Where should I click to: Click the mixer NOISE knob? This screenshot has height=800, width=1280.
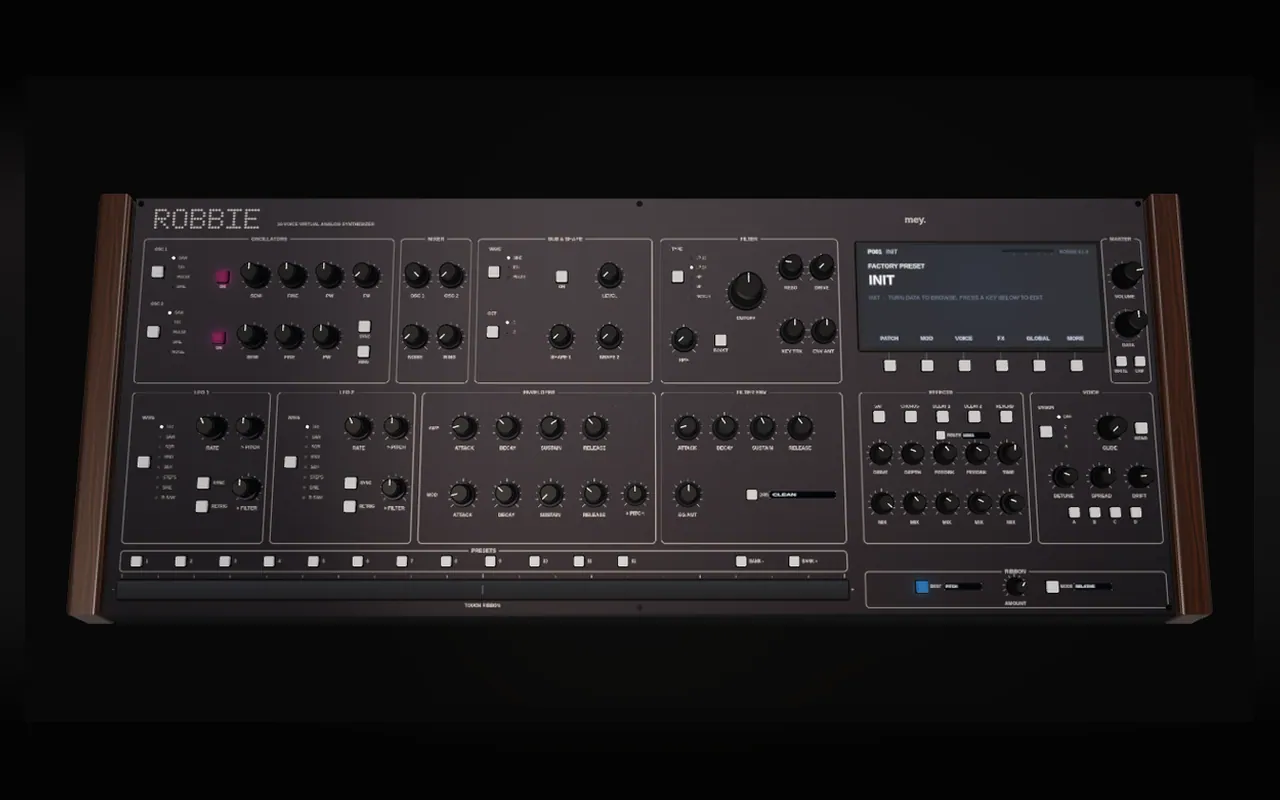point(415,336)
